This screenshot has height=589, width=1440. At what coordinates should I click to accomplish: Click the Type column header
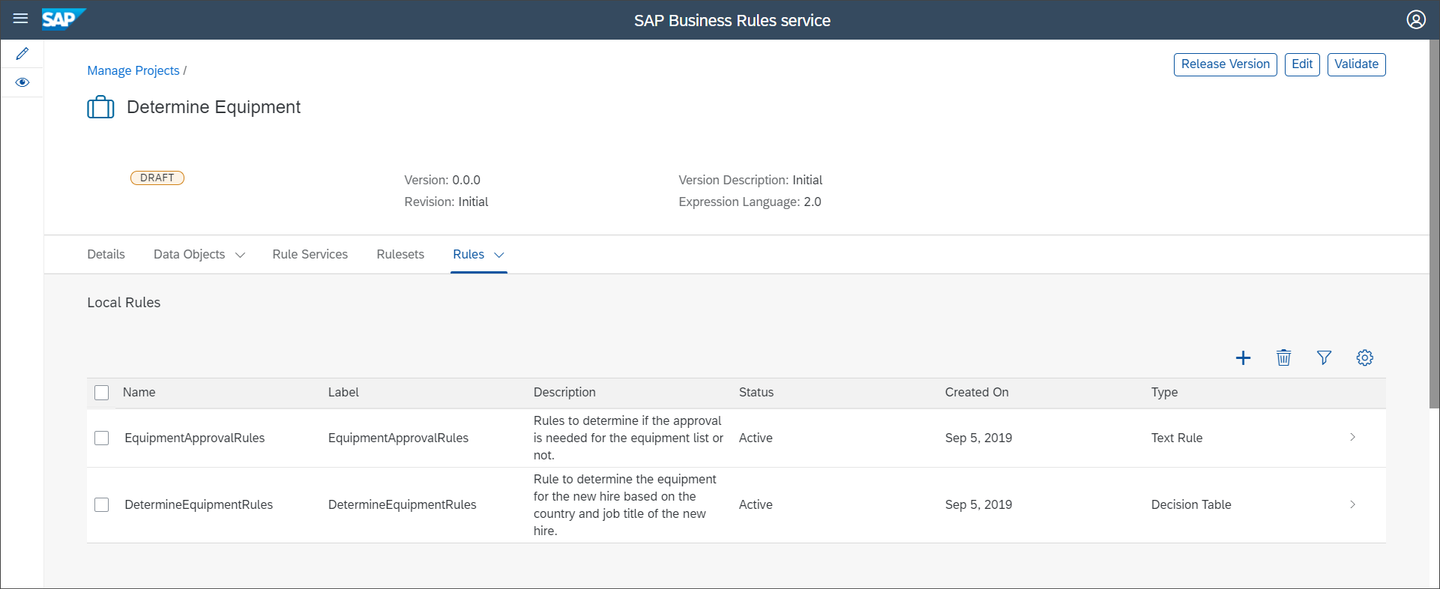coord(1164,393)
